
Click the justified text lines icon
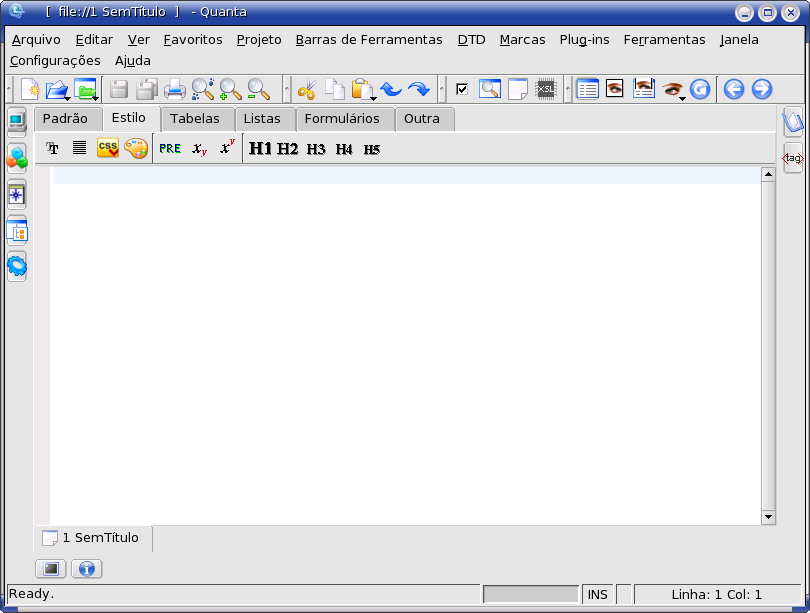[80, 148]
